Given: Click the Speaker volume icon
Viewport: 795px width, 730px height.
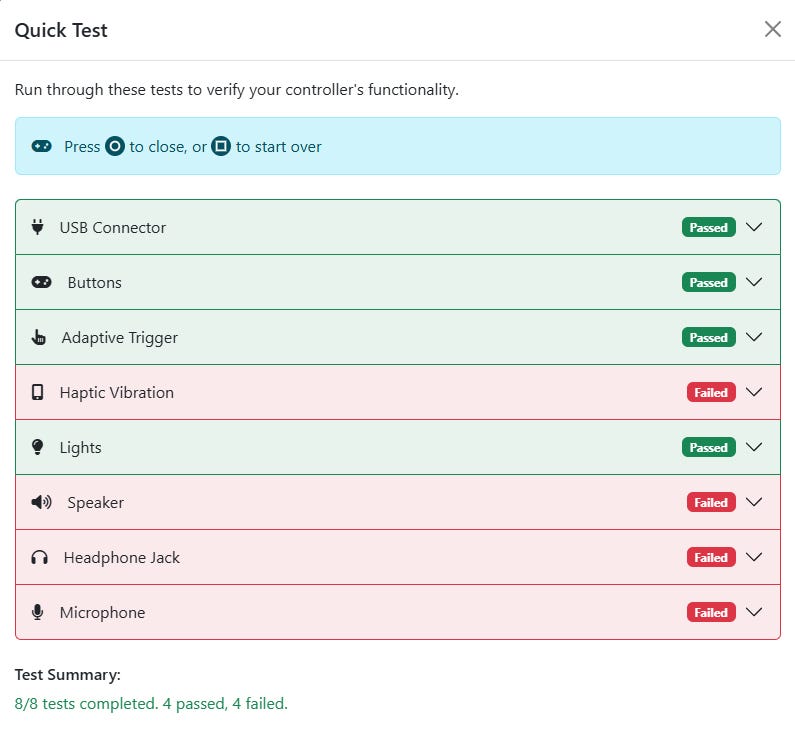Looking at the screenshot, I should tap(41, 502).
